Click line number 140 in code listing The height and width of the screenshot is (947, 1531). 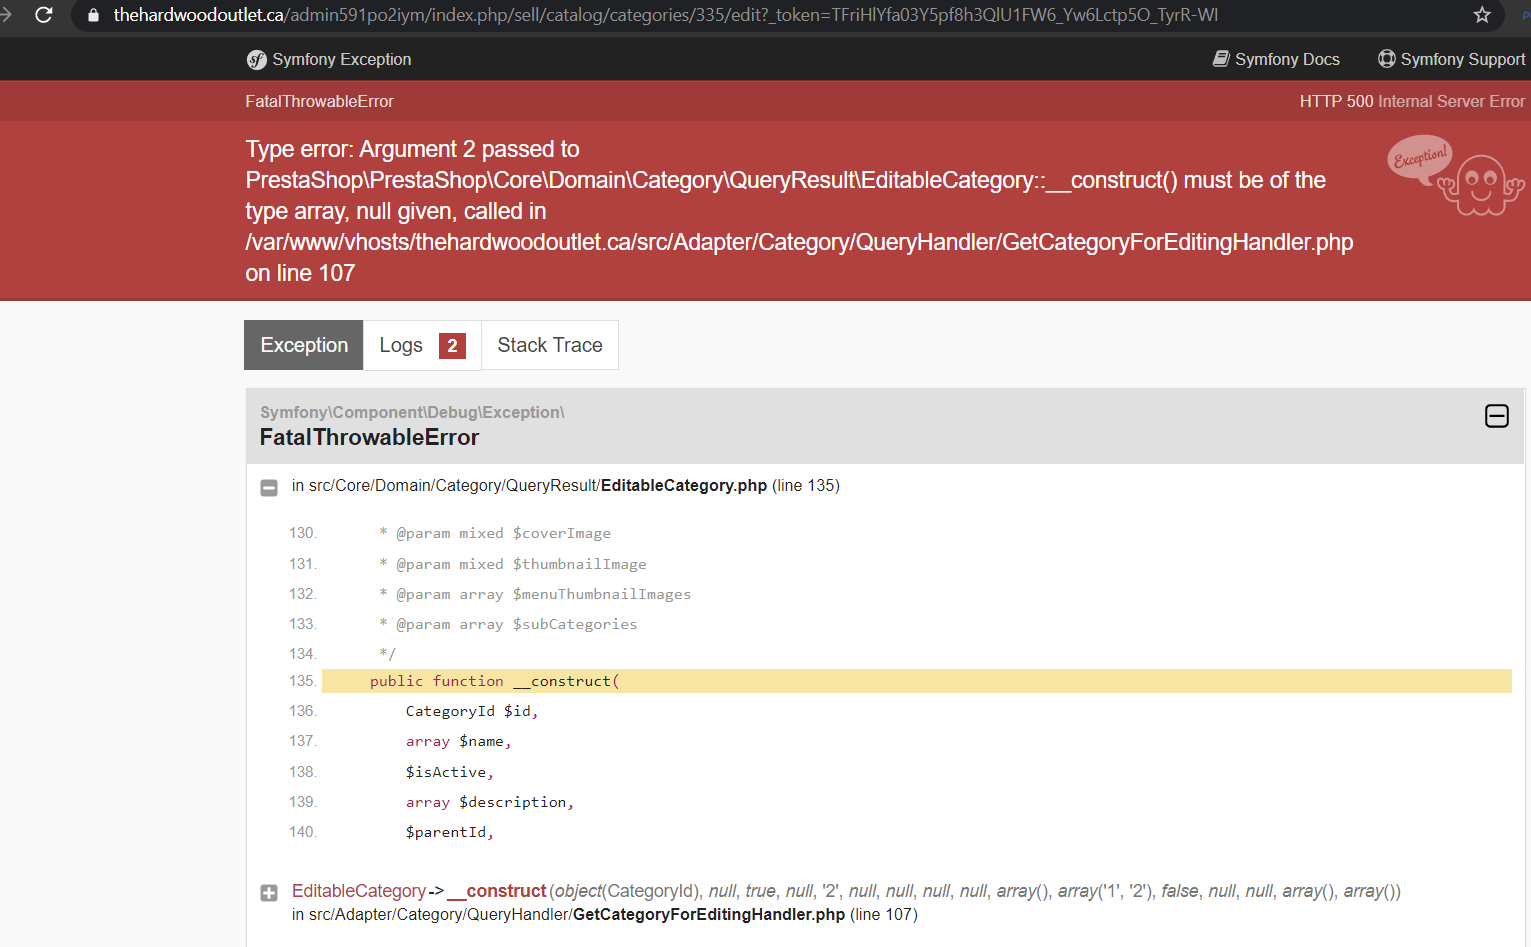(x=302, y=832)
